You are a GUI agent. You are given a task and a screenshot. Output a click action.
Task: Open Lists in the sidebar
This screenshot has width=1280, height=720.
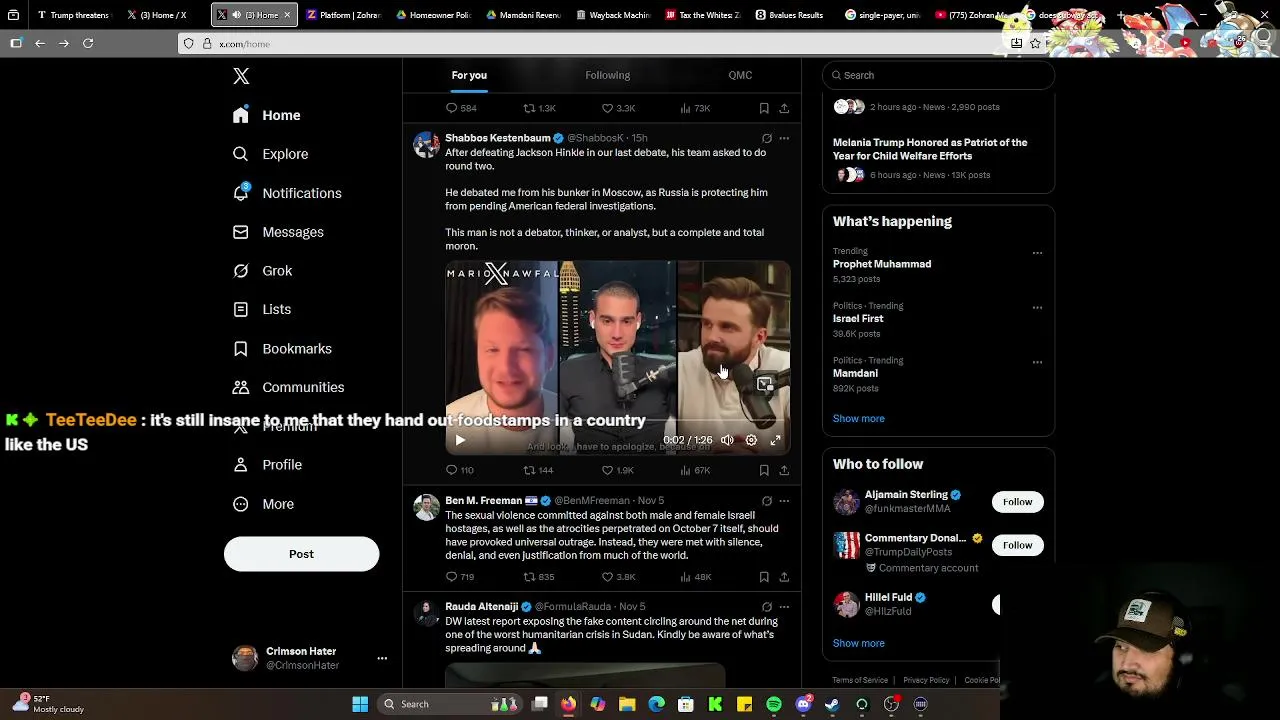click(x=261, y=310)
